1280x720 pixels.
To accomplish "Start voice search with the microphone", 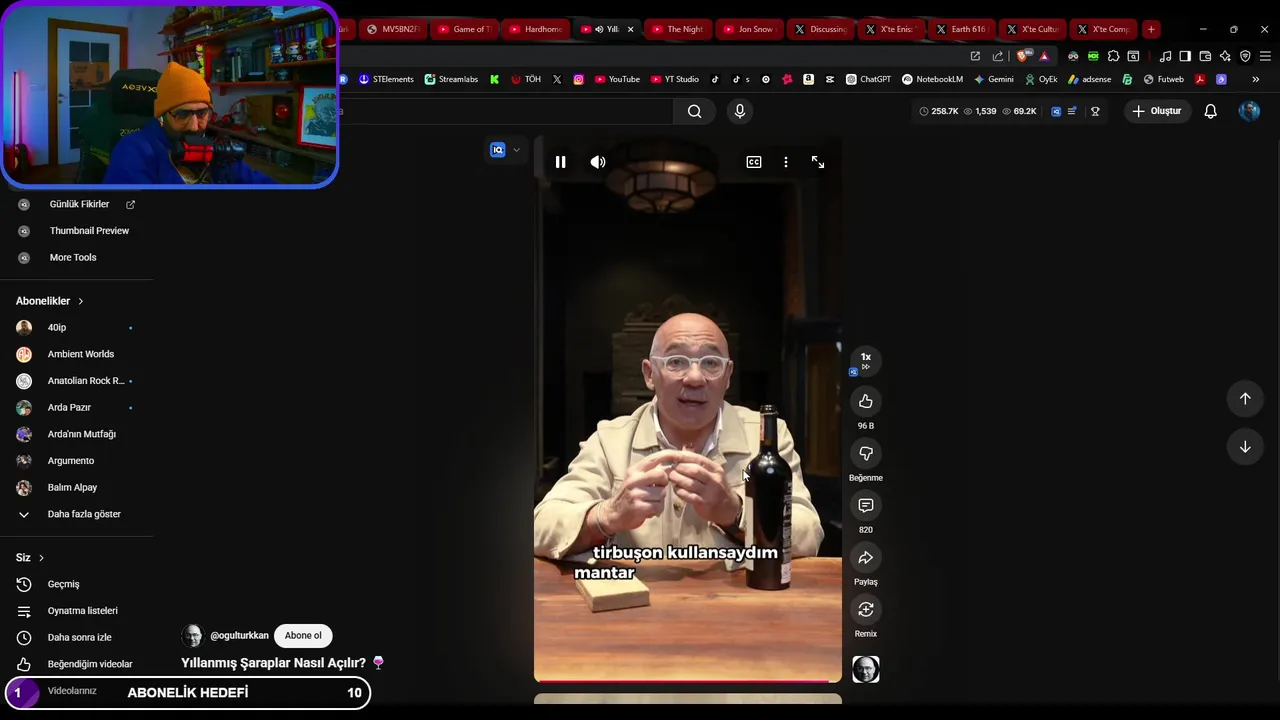I will coord(740,111).
